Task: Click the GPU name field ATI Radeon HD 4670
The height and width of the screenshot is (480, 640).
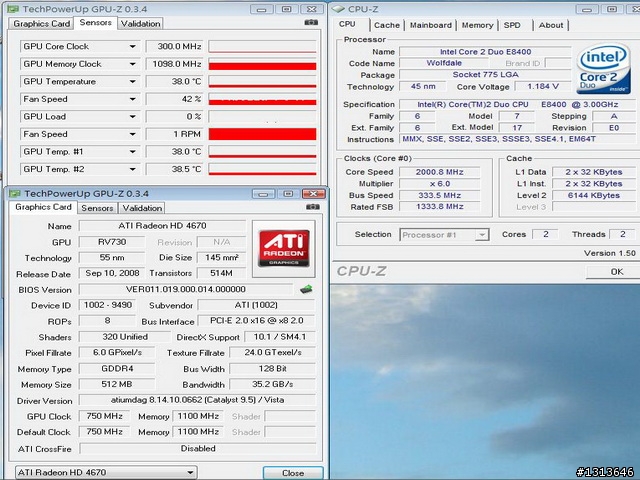Action: [x=162, y=226]
